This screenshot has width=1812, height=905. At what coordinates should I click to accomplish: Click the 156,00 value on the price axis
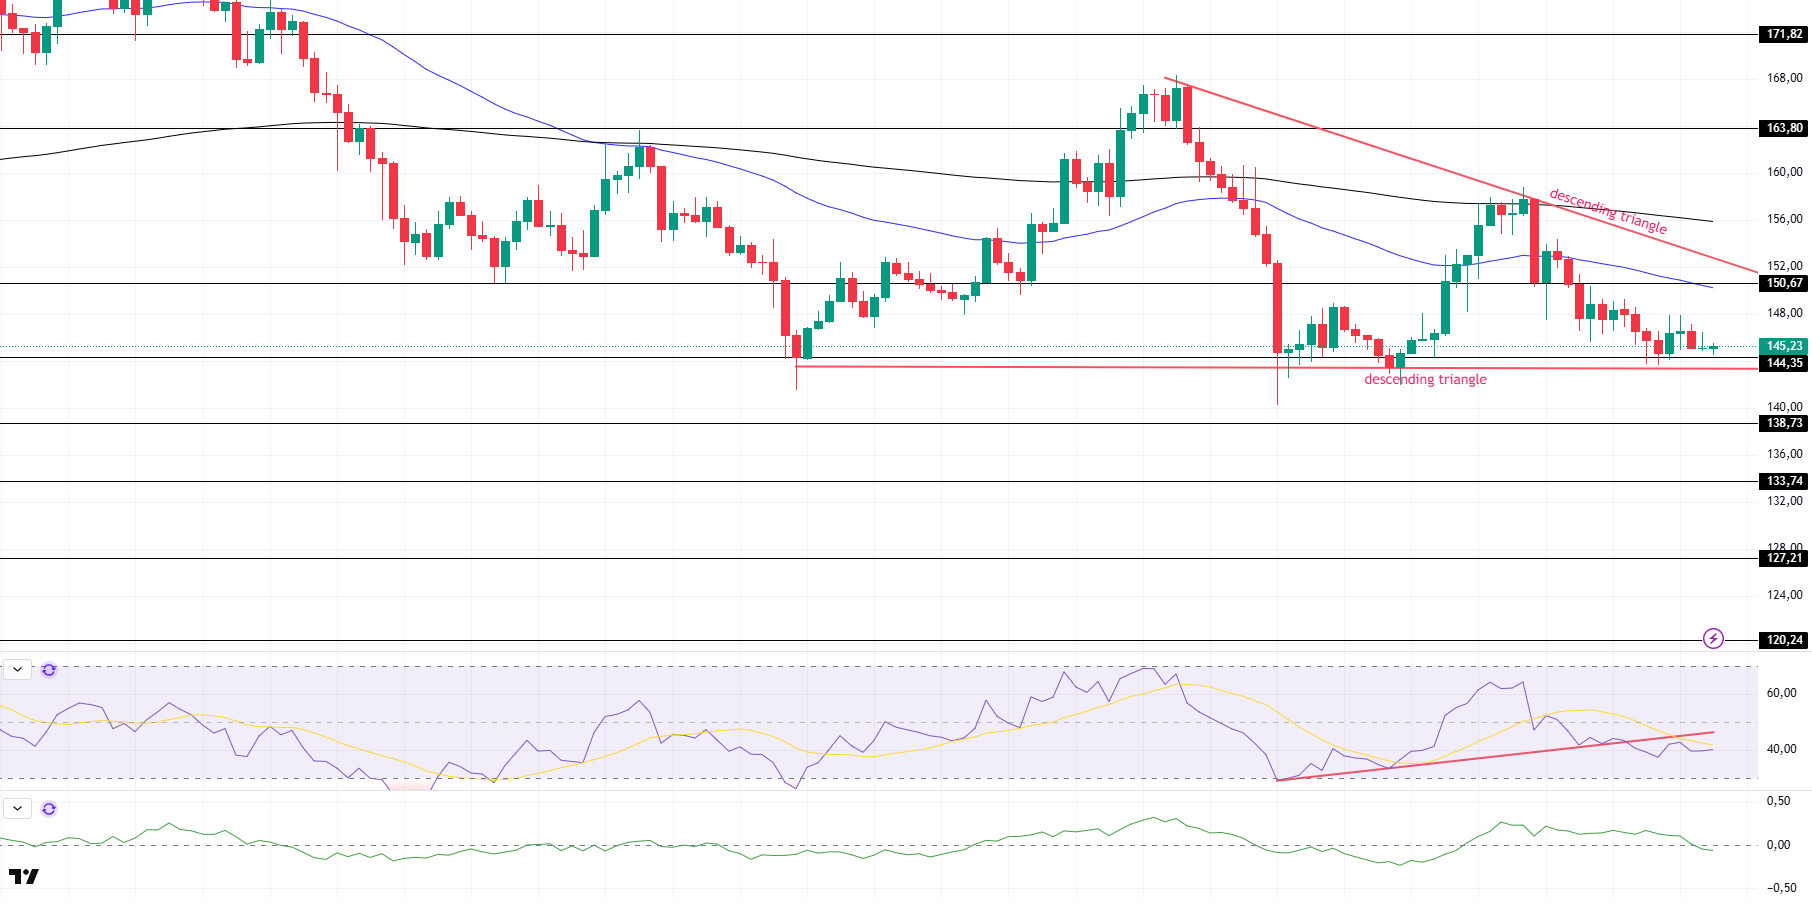tap(1784, 219)
